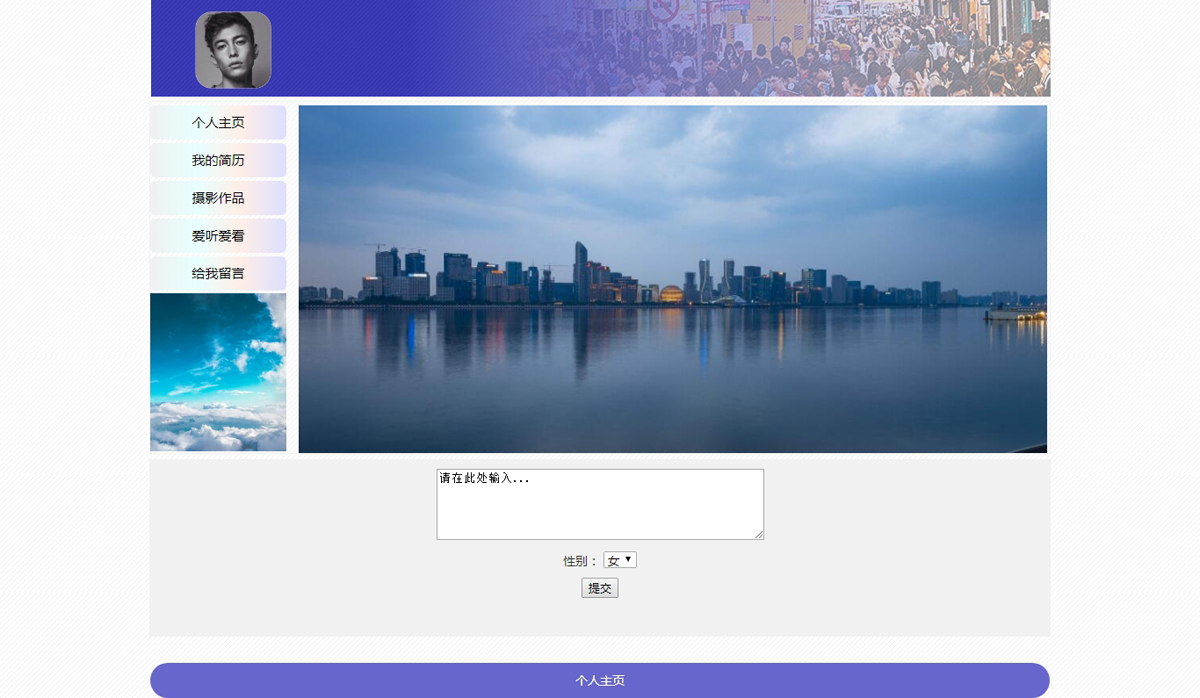Click the 性别： label text
The image size is (1200, 698).
(581, 561)
